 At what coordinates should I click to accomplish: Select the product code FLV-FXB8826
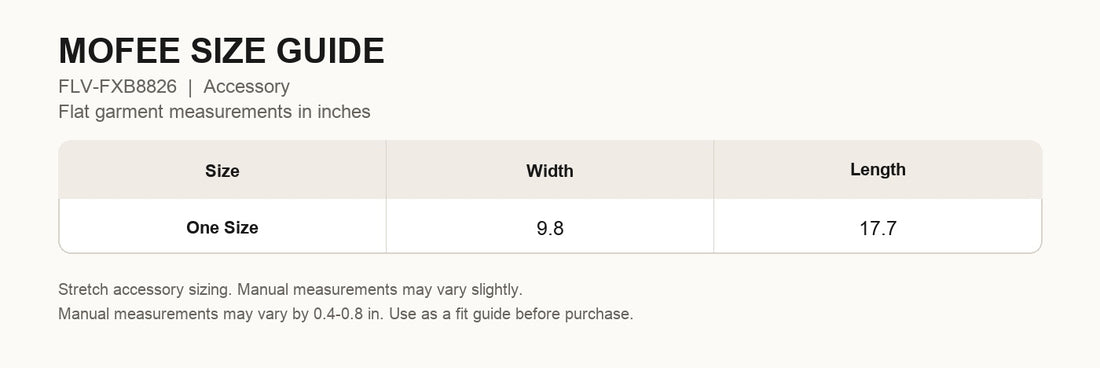(117, 87)
